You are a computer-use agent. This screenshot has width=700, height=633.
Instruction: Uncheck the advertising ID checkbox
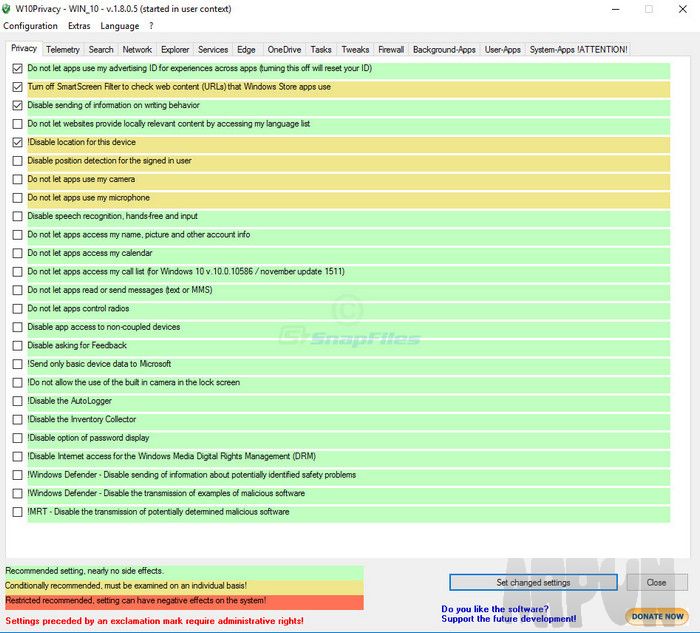pos(17,68)
